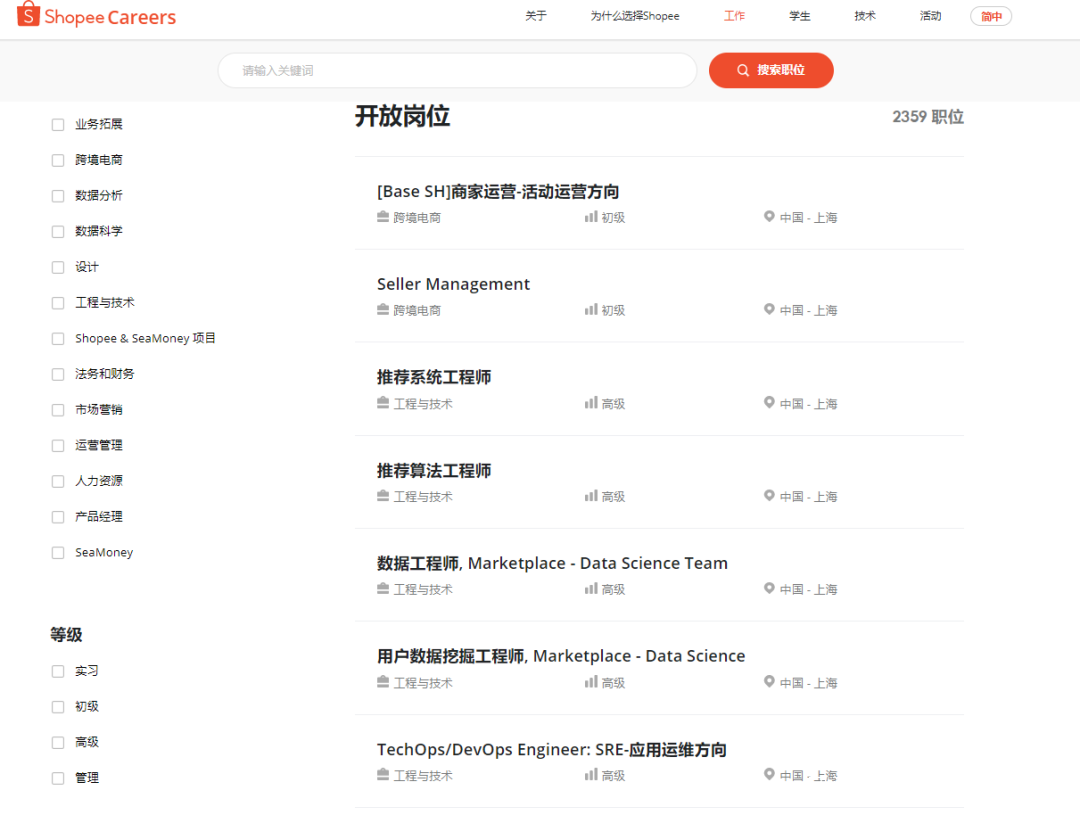The width and height of the screenshot is (1080, 815).
Task: Click the 搜索职位 search button
Action: click(x=771, y=70)
